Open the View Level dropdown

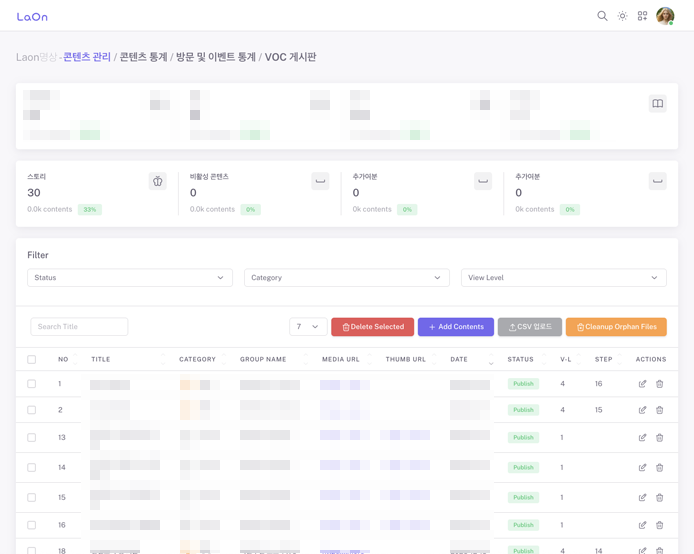click(563, 278)
